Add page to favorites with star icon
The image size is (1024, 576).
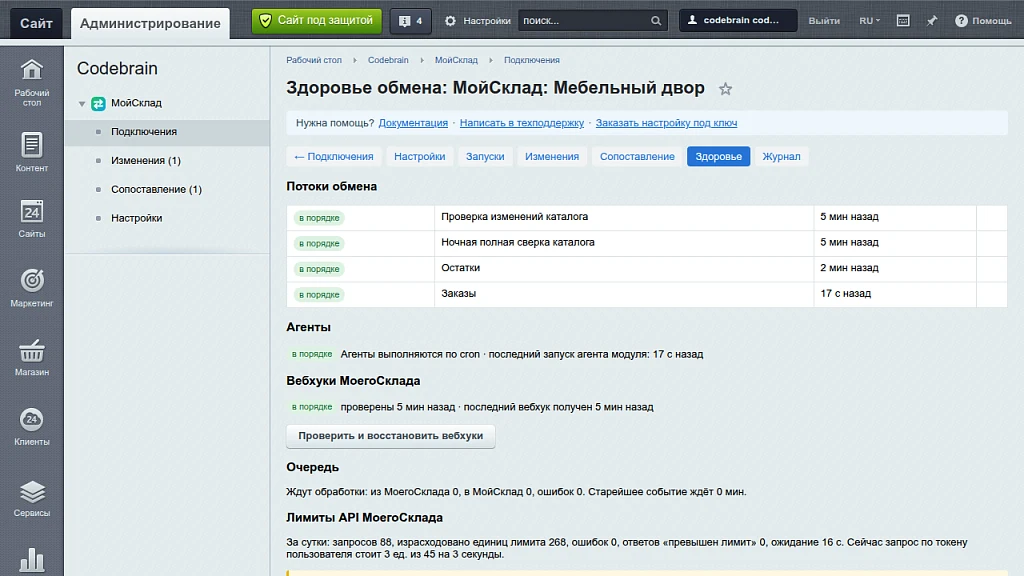click(725, 89)
